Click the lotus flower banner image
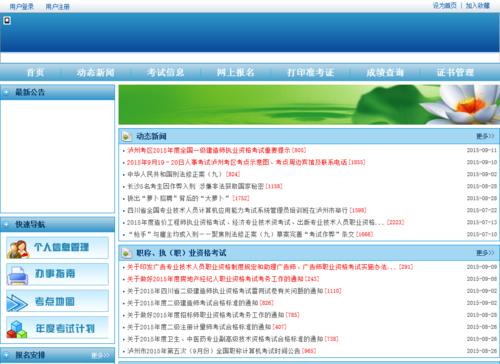The width and height of the screenshot is (500, 364). pyautogui.click(x=309, y=105)
